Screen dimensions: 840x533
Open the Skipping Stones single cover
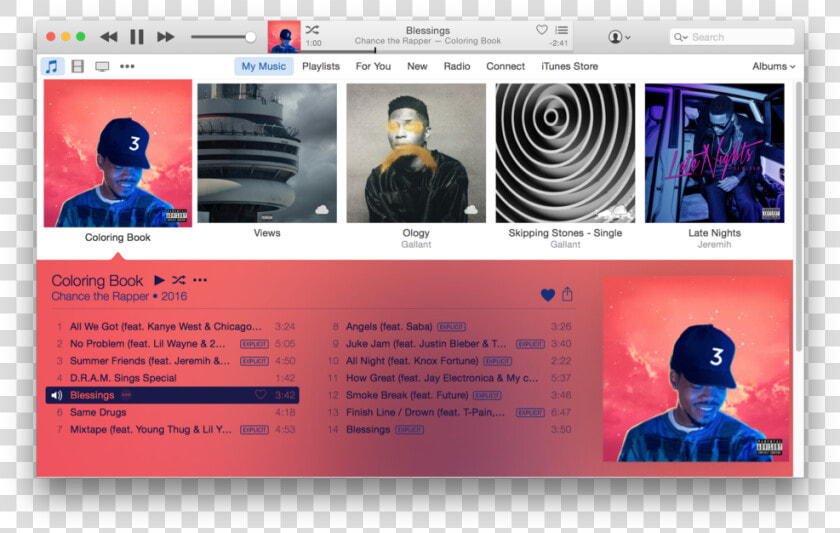(x=565, y=153)
